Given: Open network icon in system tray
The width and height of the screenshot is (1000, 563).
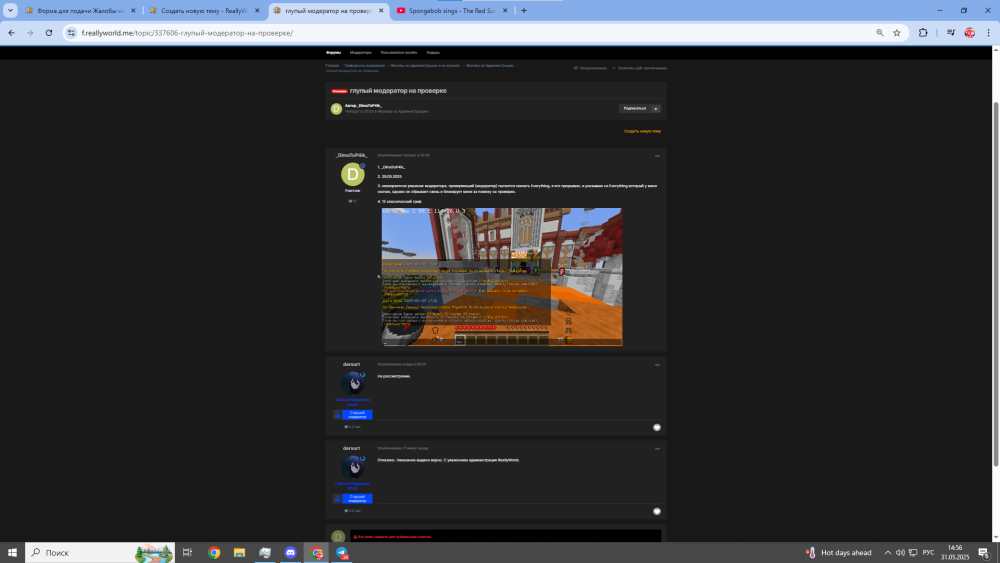Looking at the screenshot, I should point(913,552).
